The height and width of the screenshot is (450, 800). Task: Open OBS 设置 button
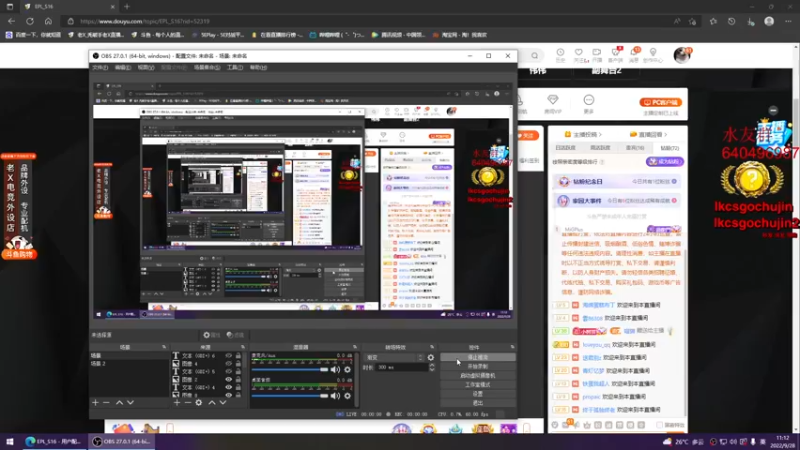478,394
